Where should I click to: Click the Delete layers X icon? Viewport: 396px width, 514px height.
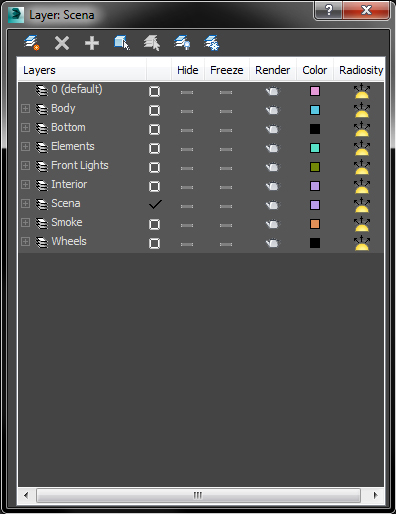click(62, 43)
